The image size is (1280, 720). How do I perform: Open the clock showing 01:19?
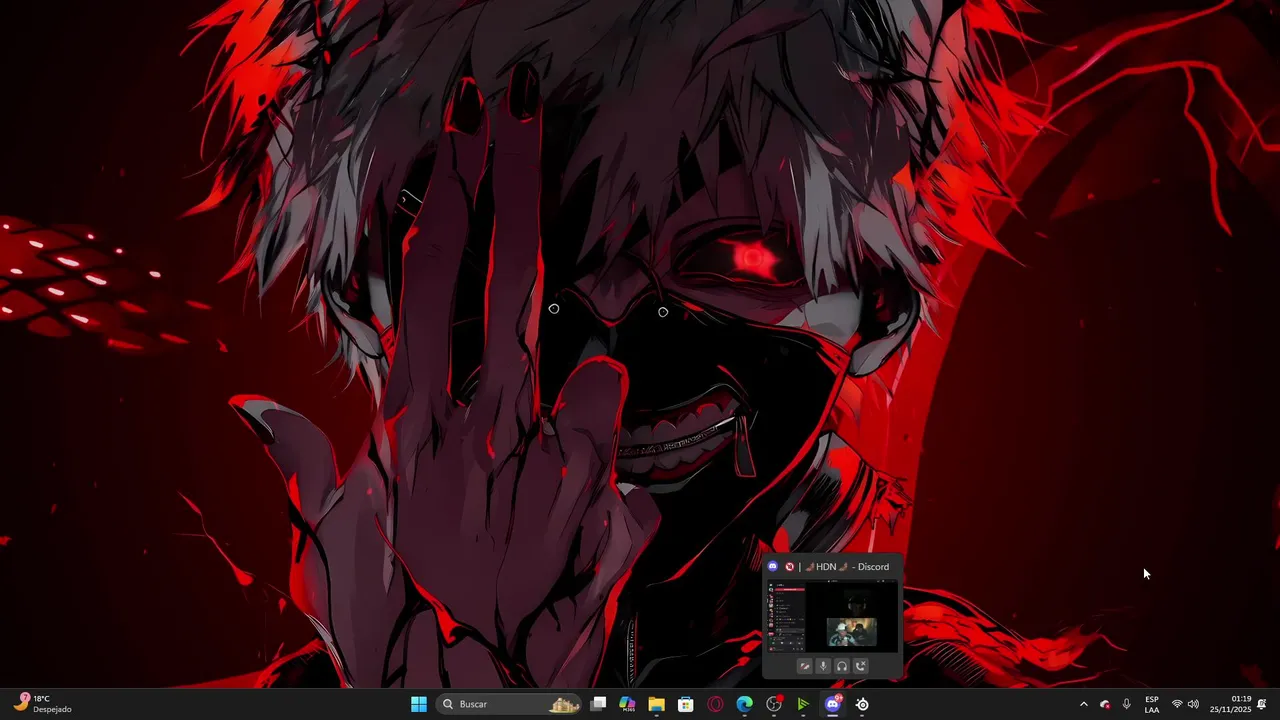[x=1231, y=704]
